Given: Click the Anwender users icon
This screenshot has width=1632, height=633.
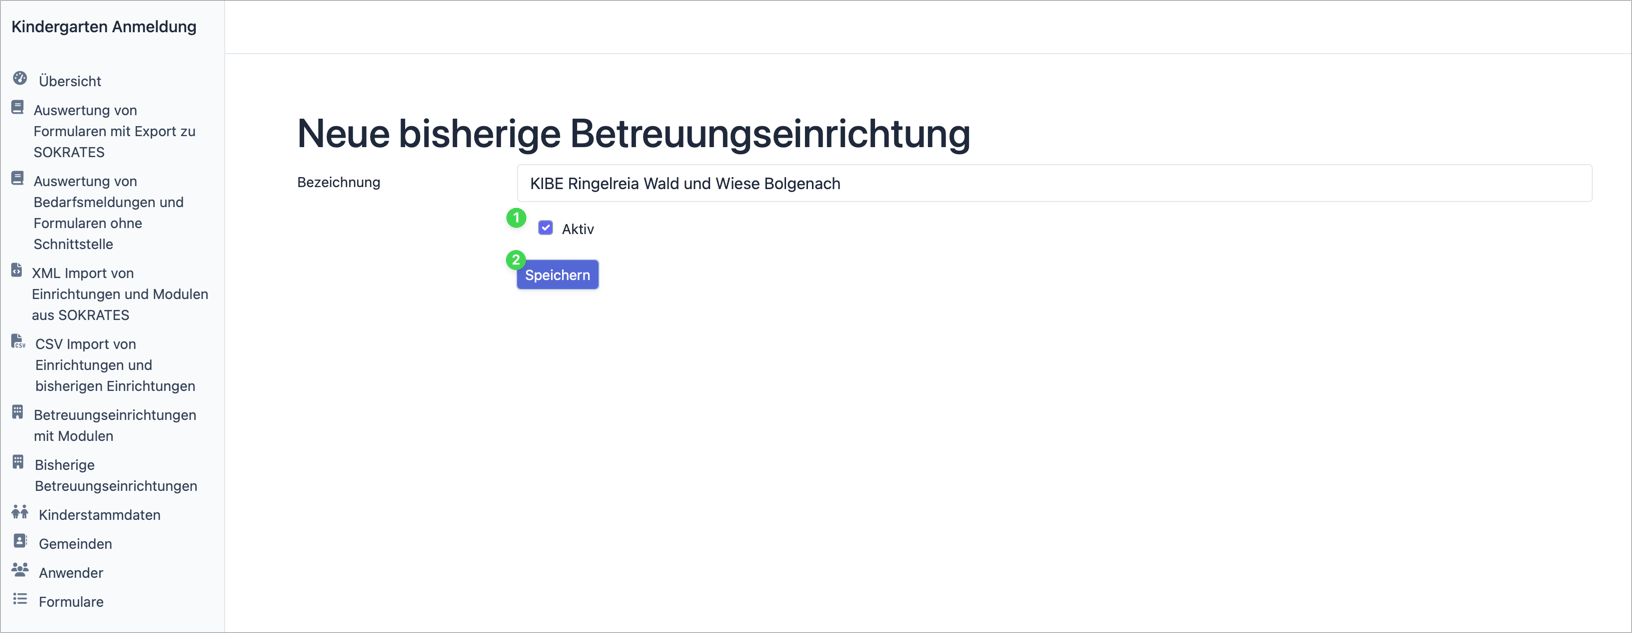Looking at the screenshot, I should pos(20,571).
